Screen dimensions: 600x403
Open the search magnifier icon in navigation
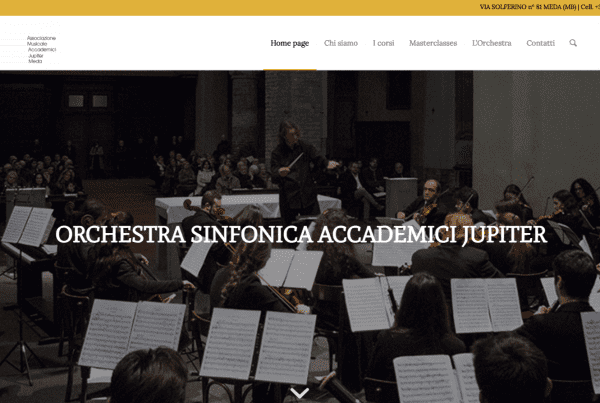(573, 43)
